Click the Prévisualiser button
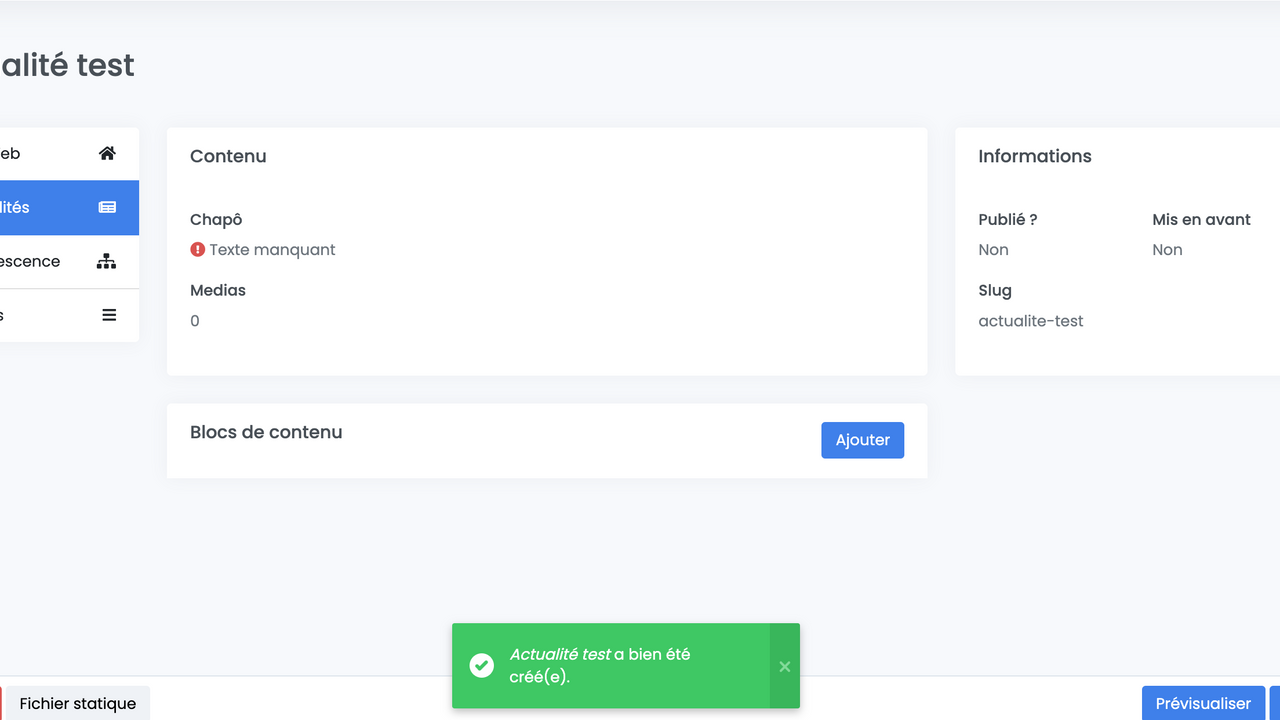The width and height of the screenshot is (1280, 720). point(1203,703)
